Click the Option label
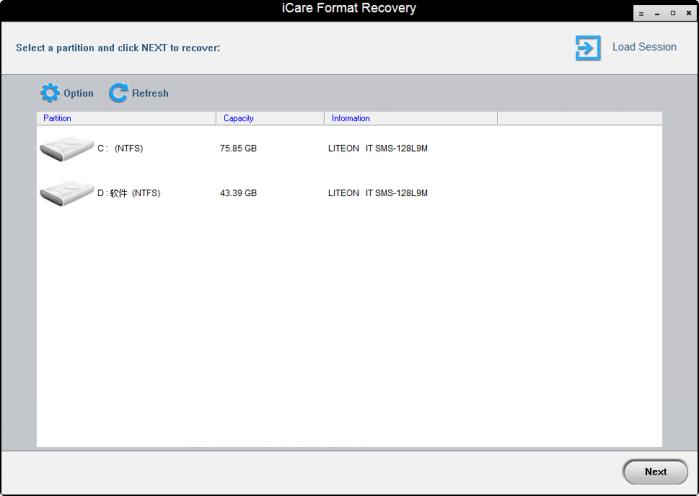Image resolution: width=699 pixels, height=496 pixels. (78, 93)
